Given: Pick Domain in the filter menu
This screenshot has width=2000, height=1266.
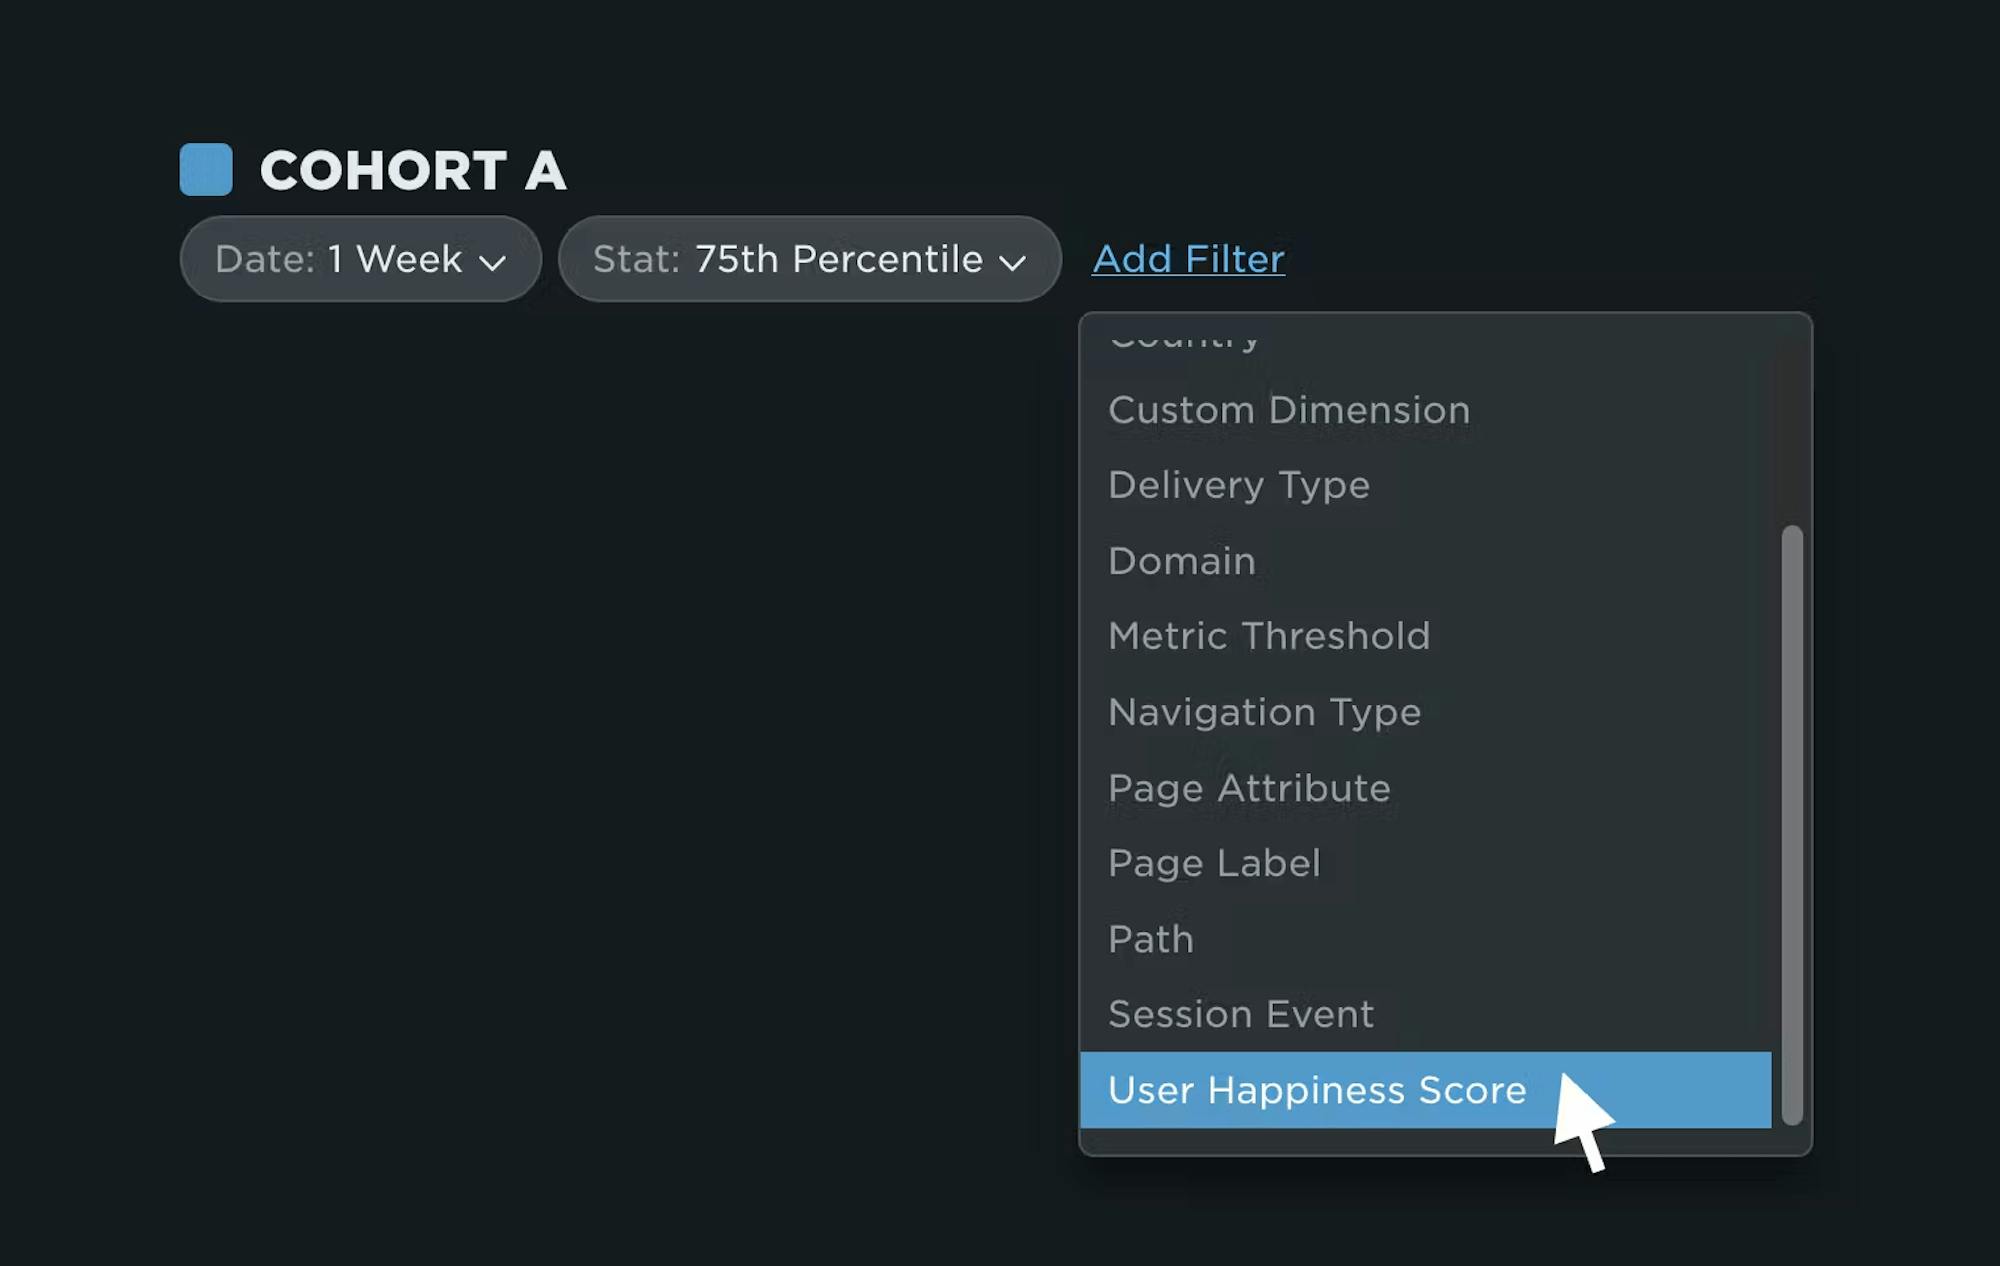Looking at the screenshot, I should 1182,561.
